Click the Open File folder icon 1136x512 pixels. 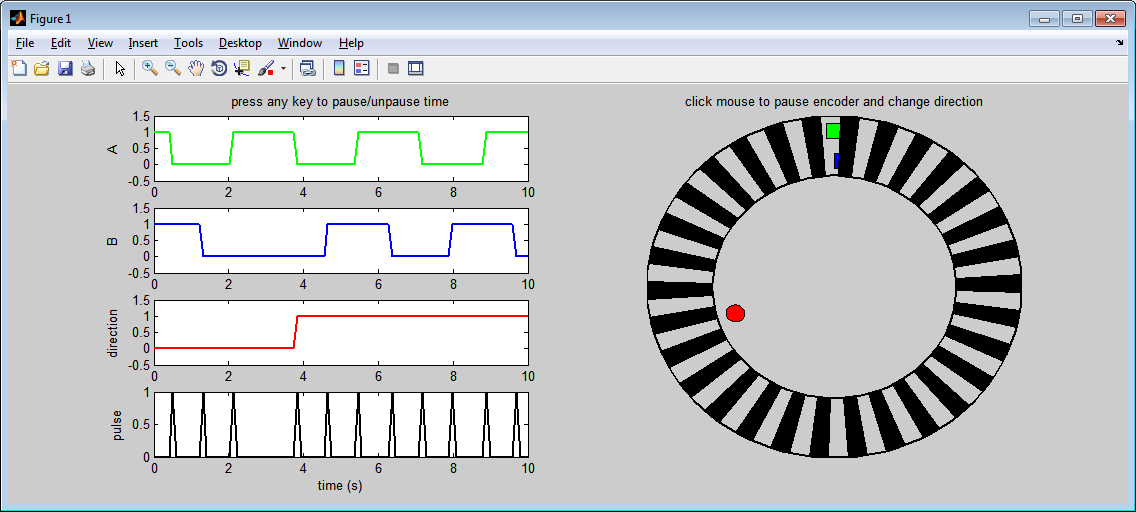[x=41, y=69]
